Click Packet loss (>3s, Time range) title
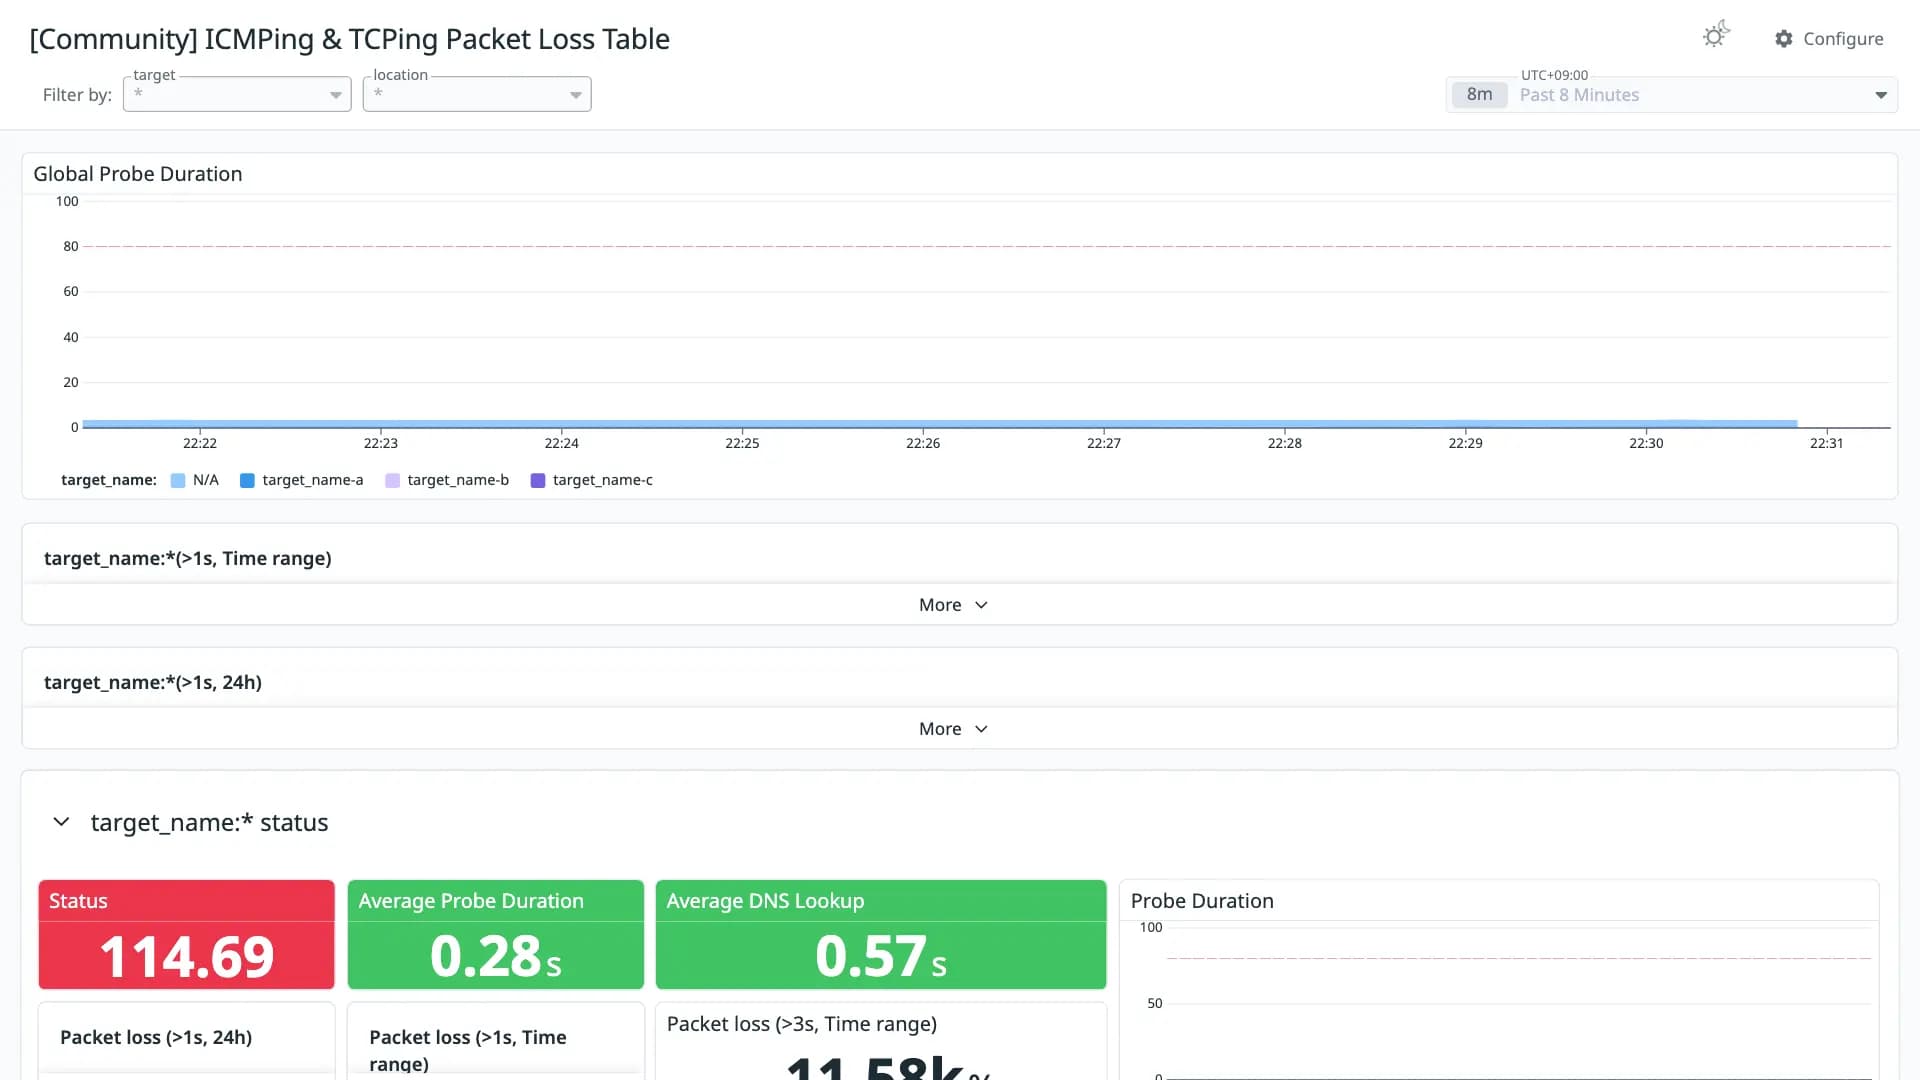This screenshot has width=1920, height=1080. pyautogui.click(x=802, y=1024)
